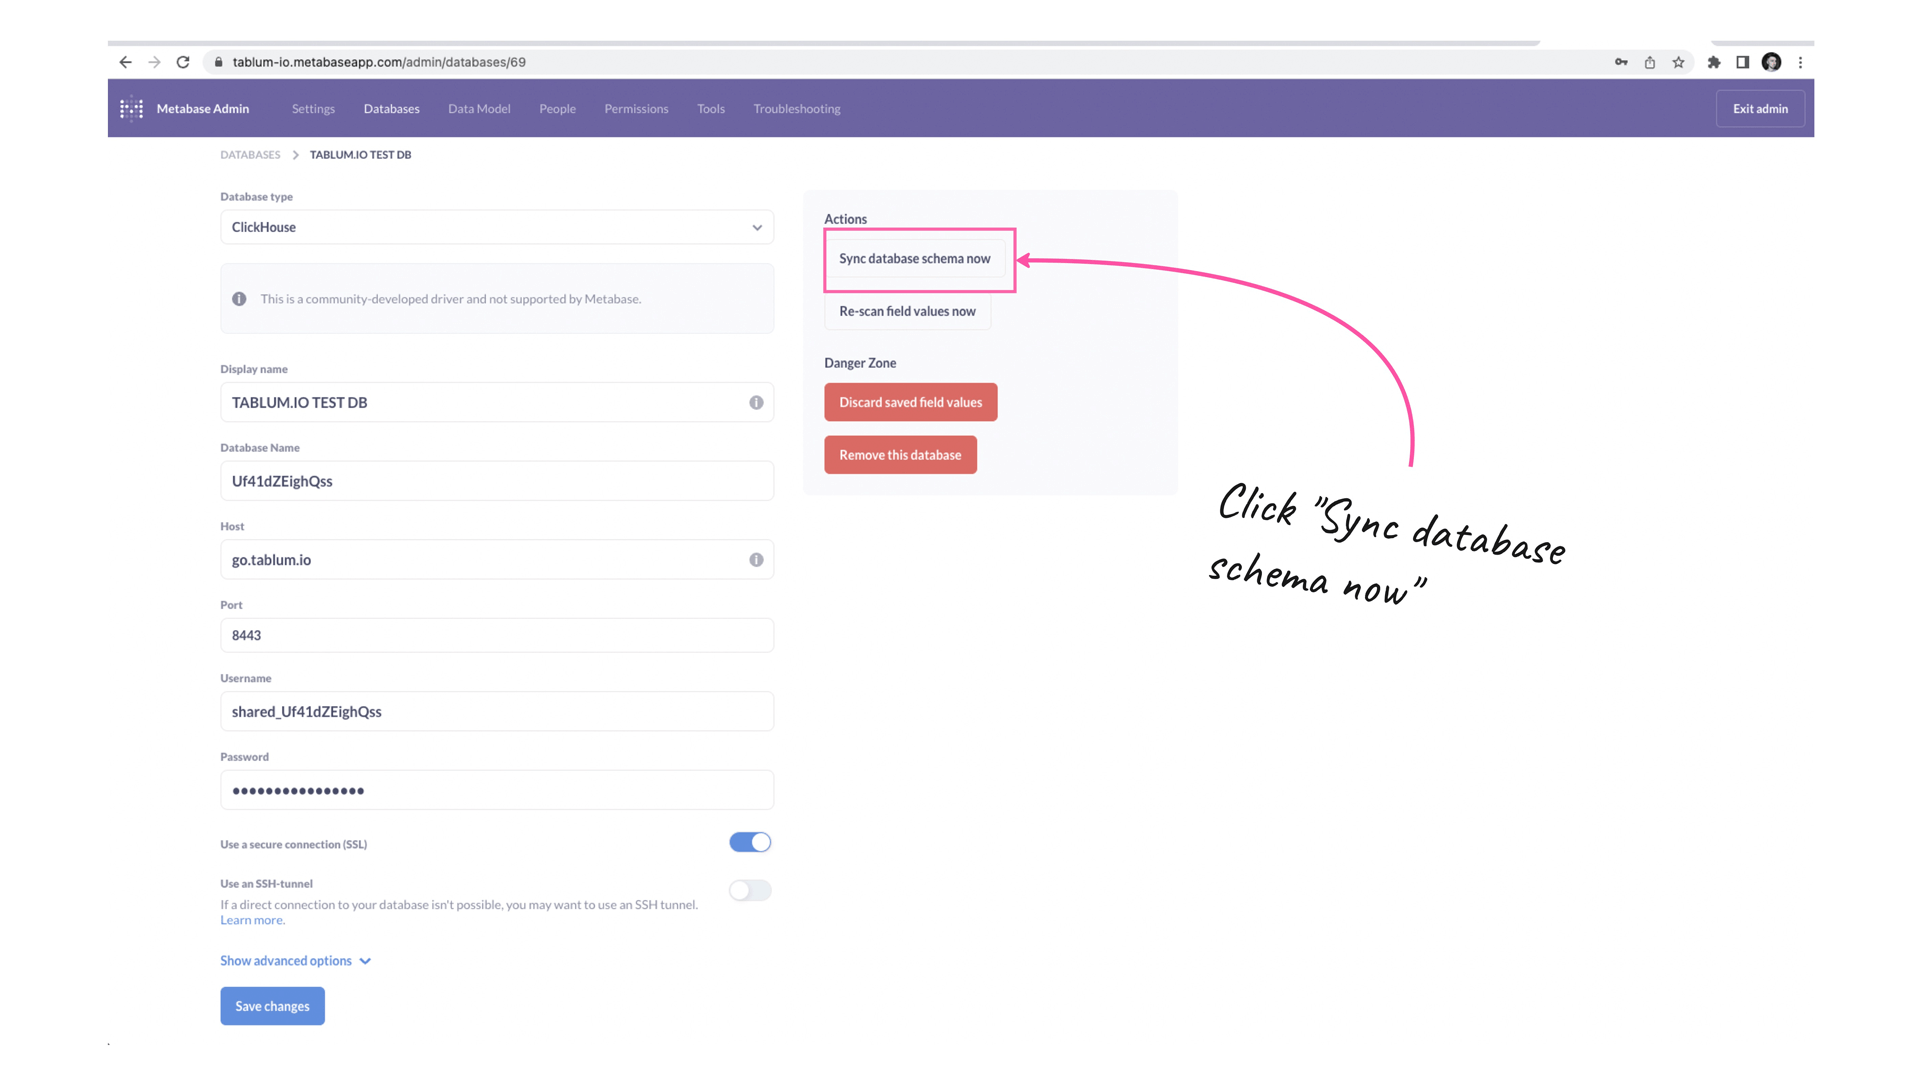Image resolution: width=1920 pixels, height=1080 pixels.
Task: Focus the Database Name input field
Action: point(497,481)
